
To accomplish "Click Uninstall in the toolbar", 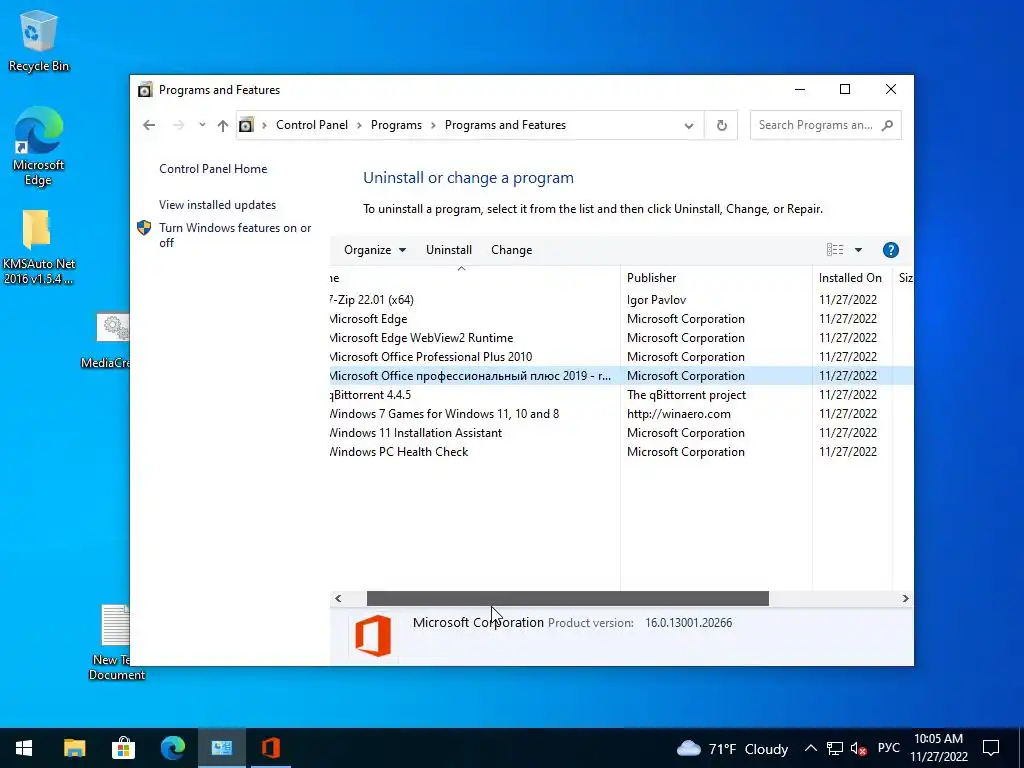I will click(x=449, y=250).
